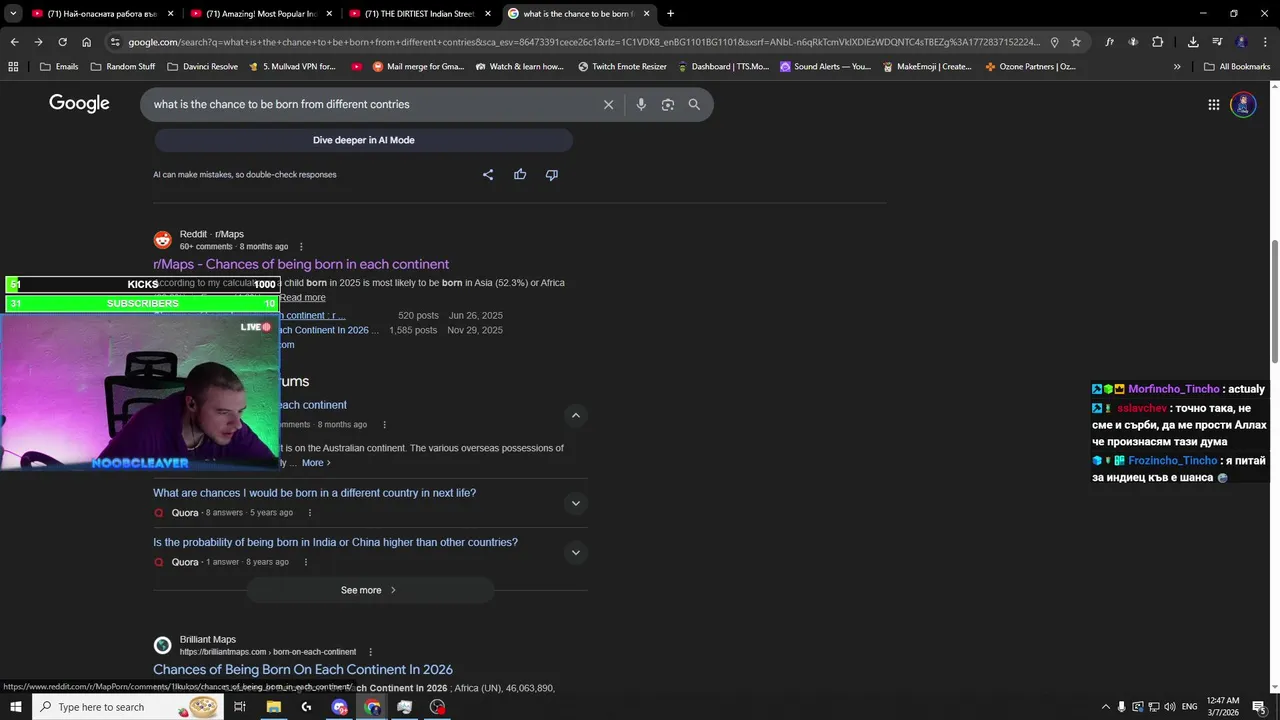Viewport: 1280px width, 720px height.
Task: Show more overflow bookmarks chevron
Action: 1177,67
